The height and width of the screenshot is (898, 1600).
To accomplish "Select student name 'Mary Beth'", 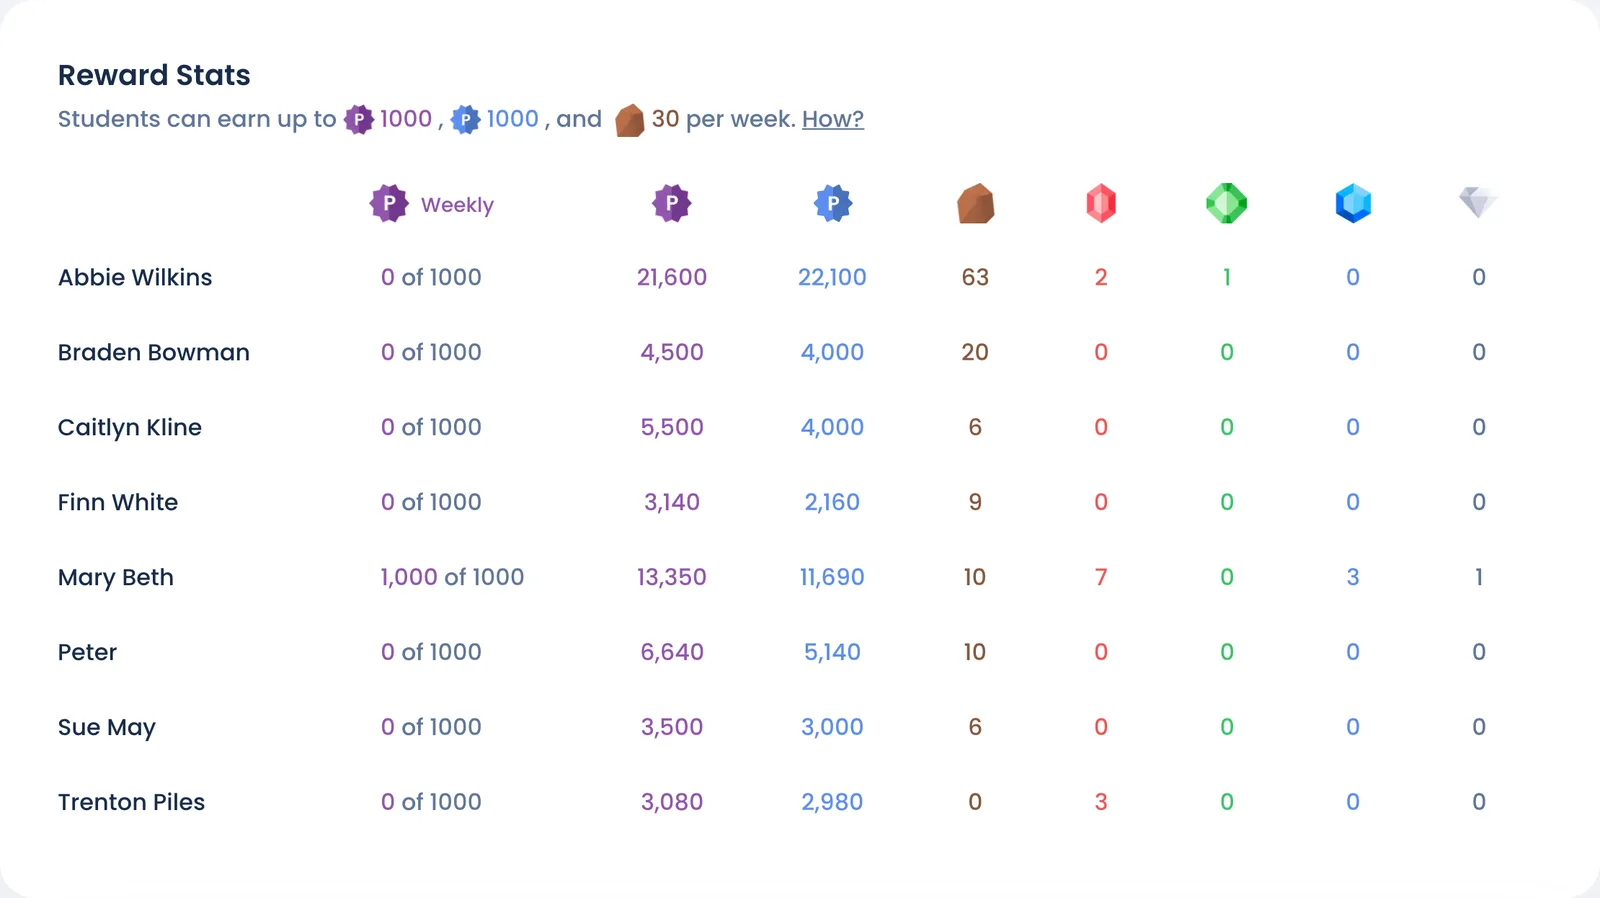I will tap(116, 578).
